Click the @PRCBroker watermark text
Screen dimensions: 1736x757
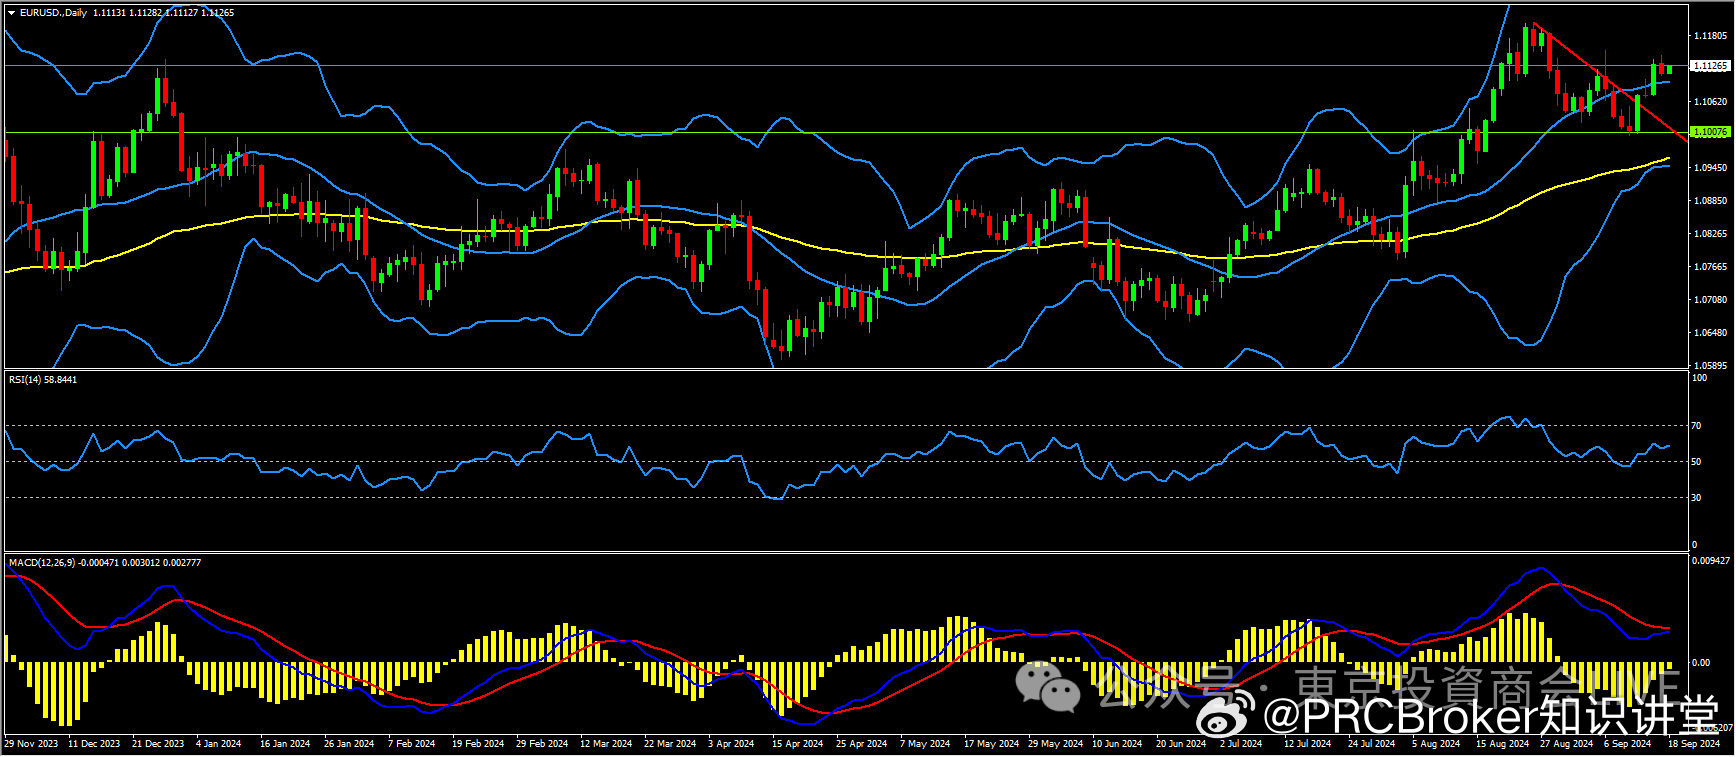point(1400,716)
